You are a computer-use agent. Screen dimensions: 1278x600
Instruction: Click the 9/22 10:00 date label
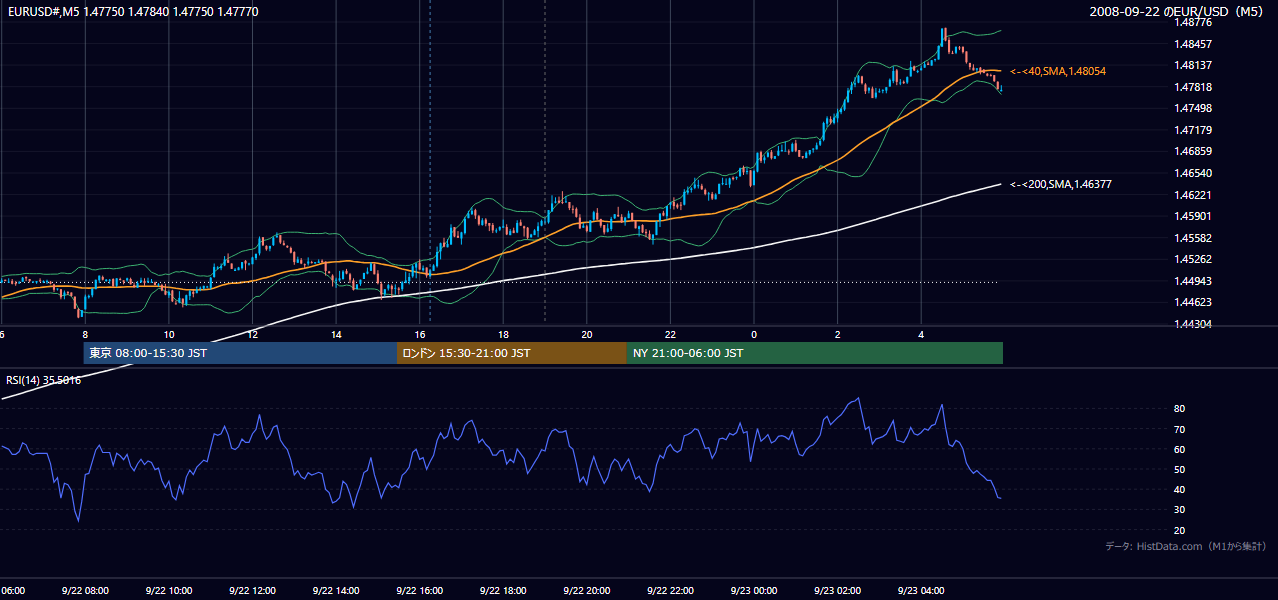168,591
